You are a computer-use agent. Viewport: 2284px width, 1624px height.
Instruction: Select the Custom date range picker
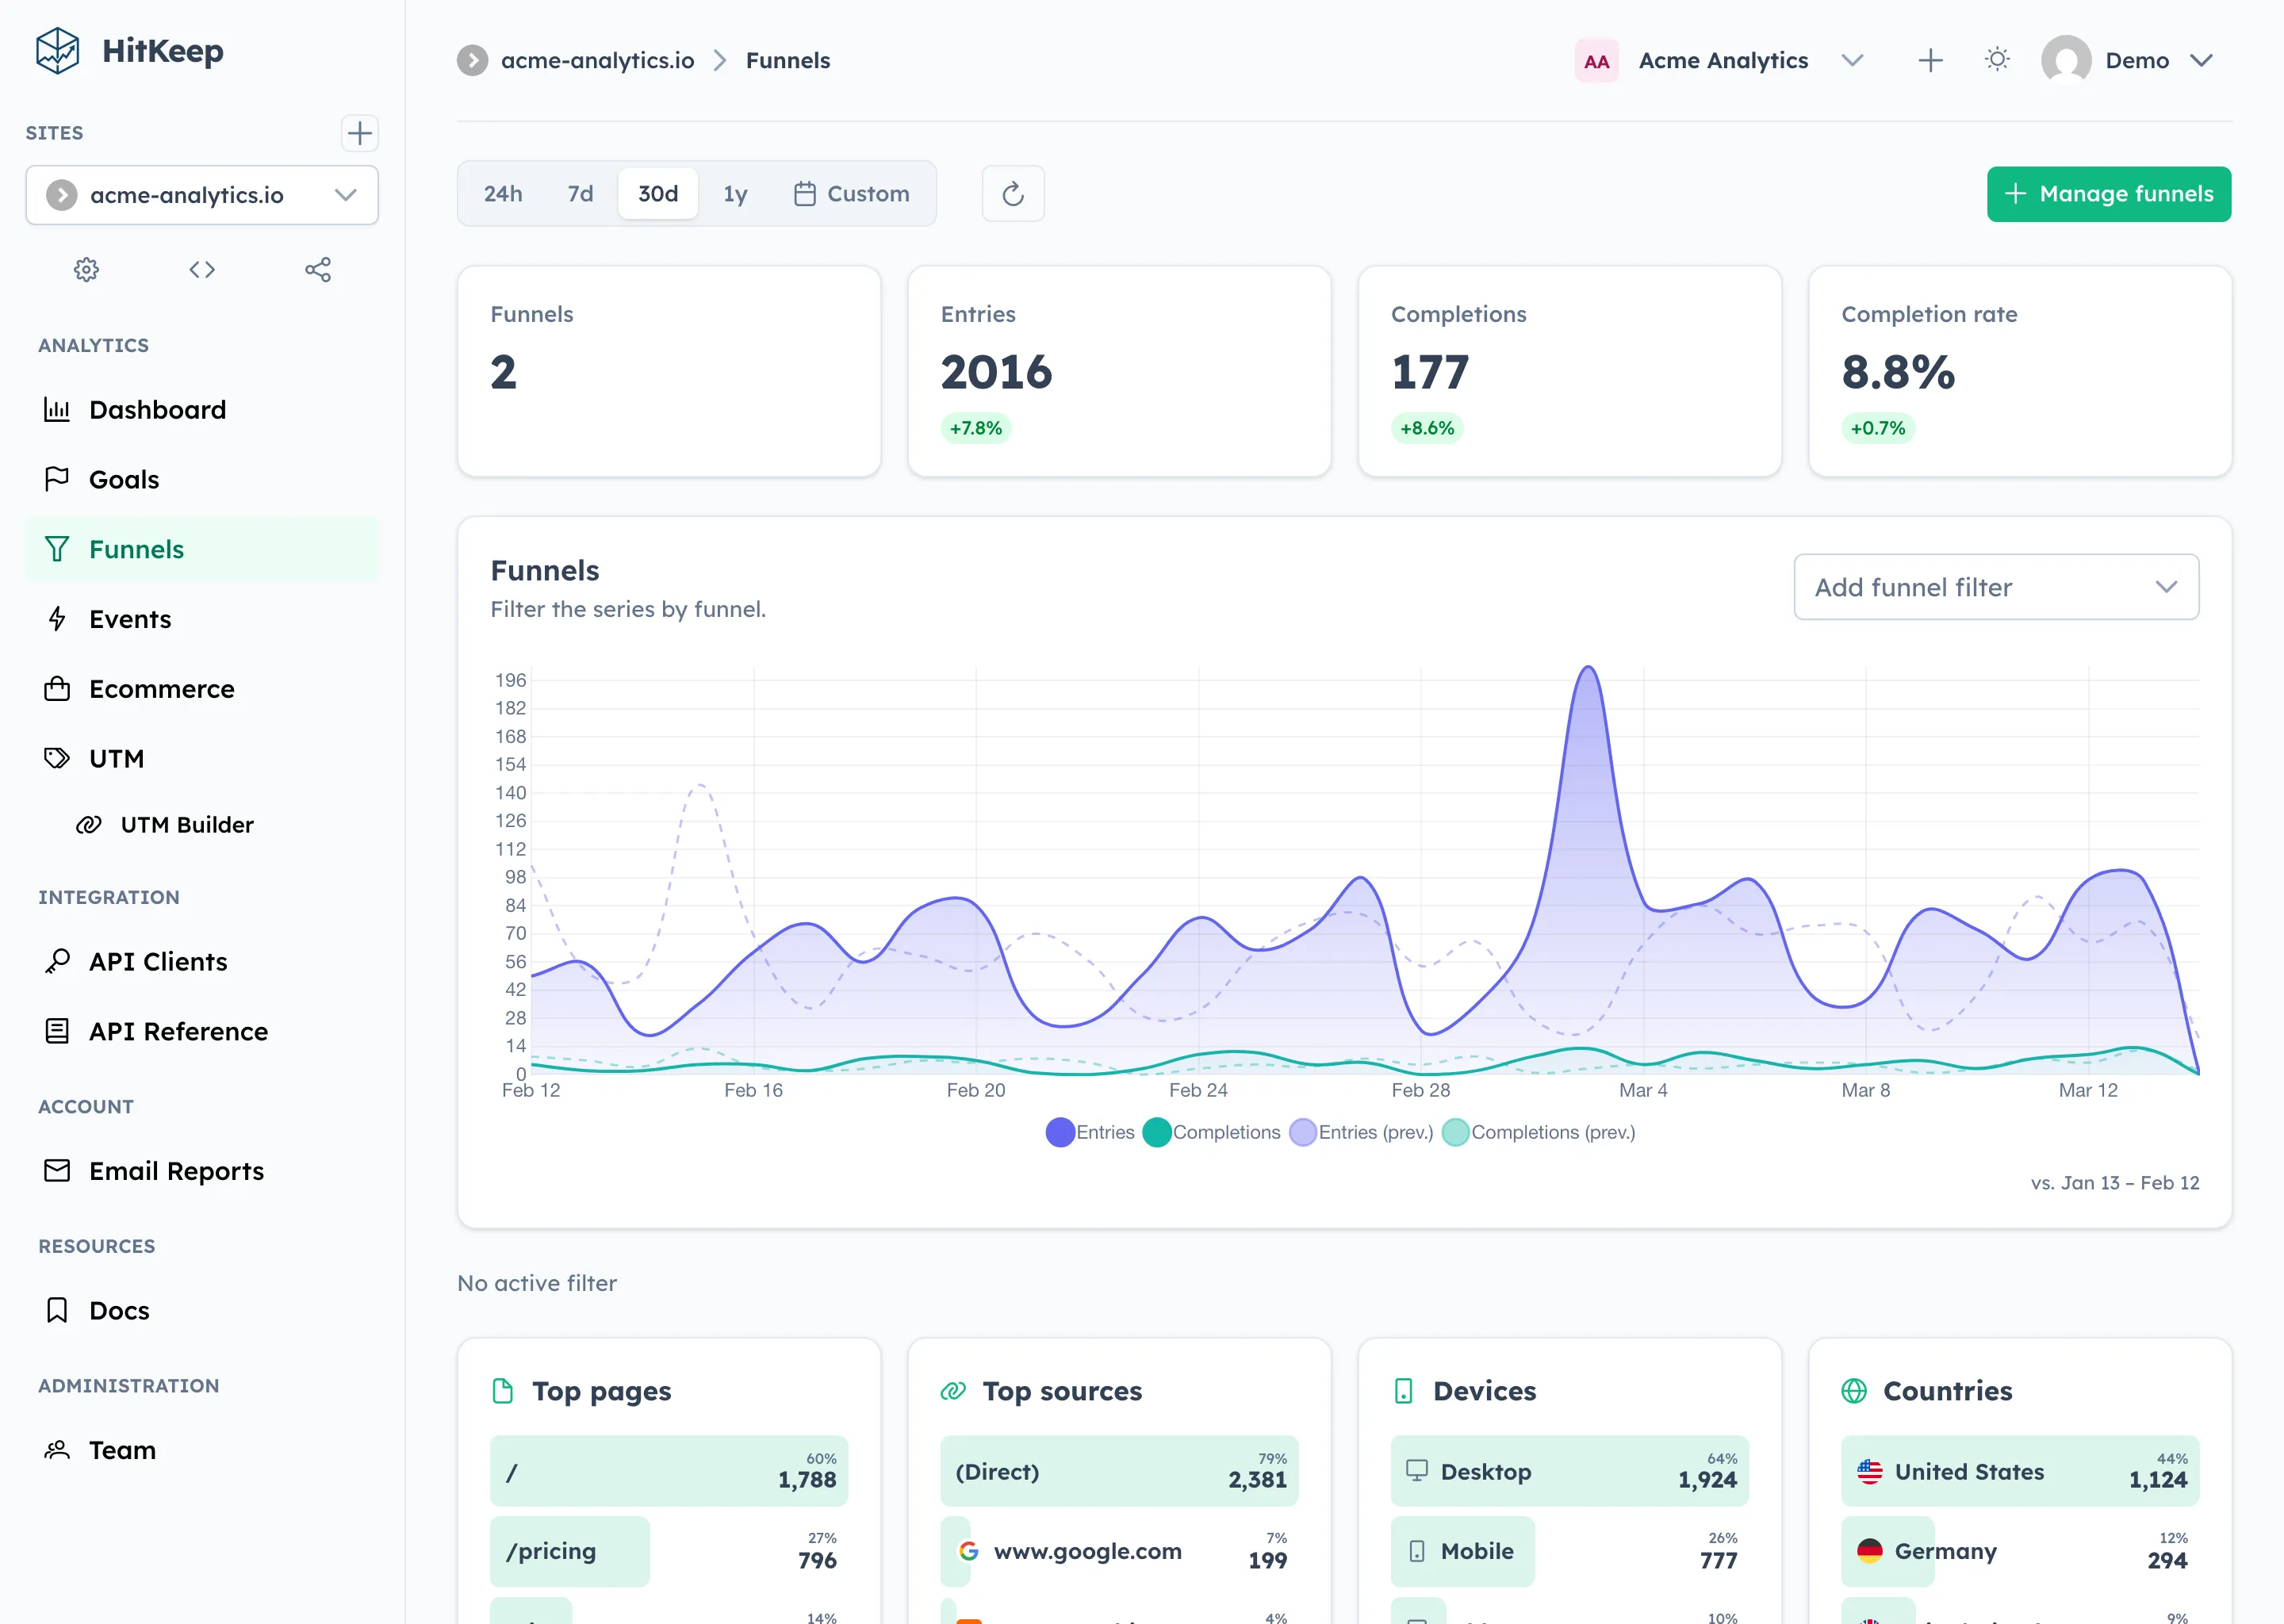852,193
